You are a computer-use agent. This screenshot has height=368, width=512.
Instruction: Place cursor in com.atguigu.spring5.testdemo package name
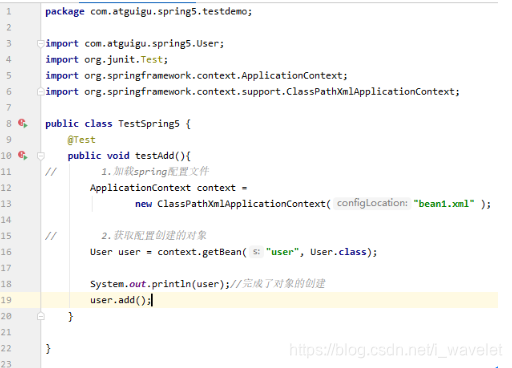[x=169, y=12]
